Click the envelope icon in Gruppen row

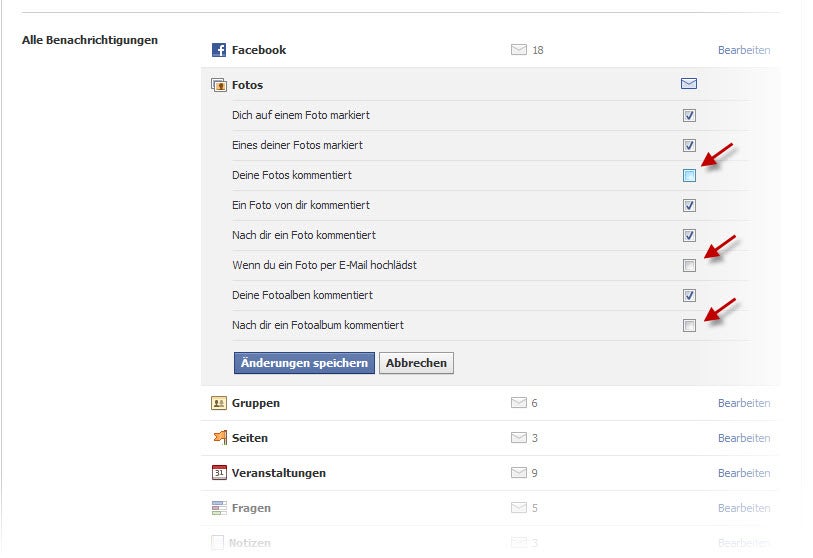(518, 403)
